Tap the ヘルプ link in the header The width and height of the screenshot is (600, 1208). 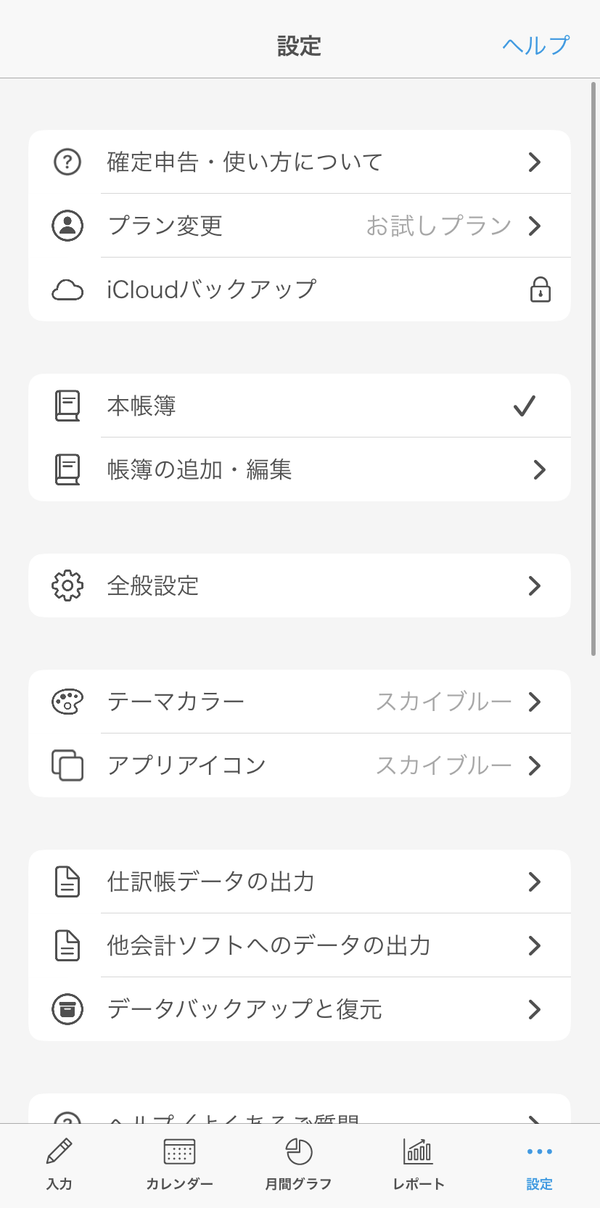(536, 45)
